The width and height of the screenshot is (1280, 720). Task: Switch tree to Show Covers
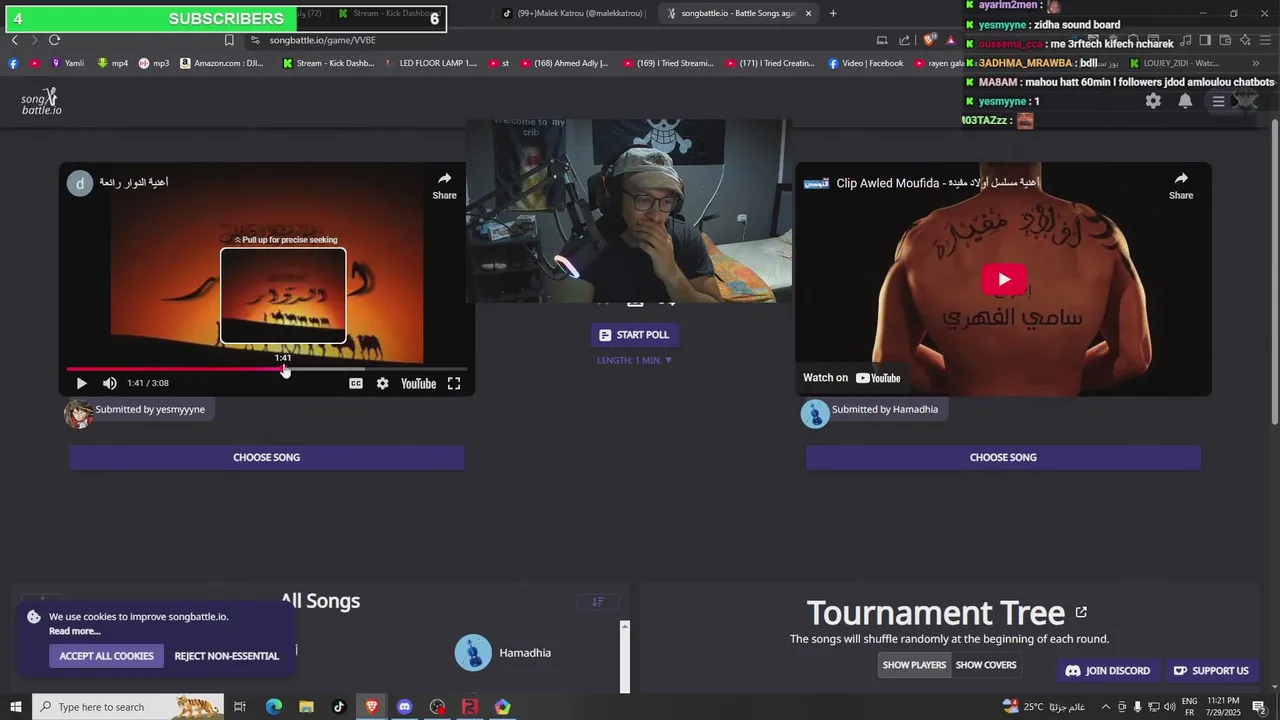point(986,665)
